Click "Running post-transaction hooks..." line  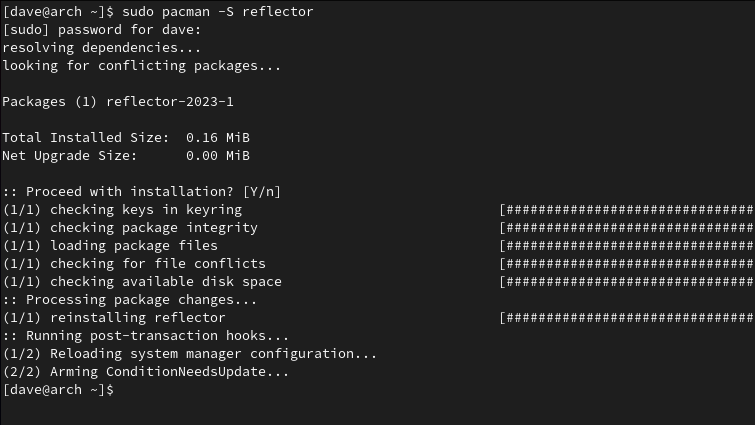pyautogui.click(x=145, y=336)
